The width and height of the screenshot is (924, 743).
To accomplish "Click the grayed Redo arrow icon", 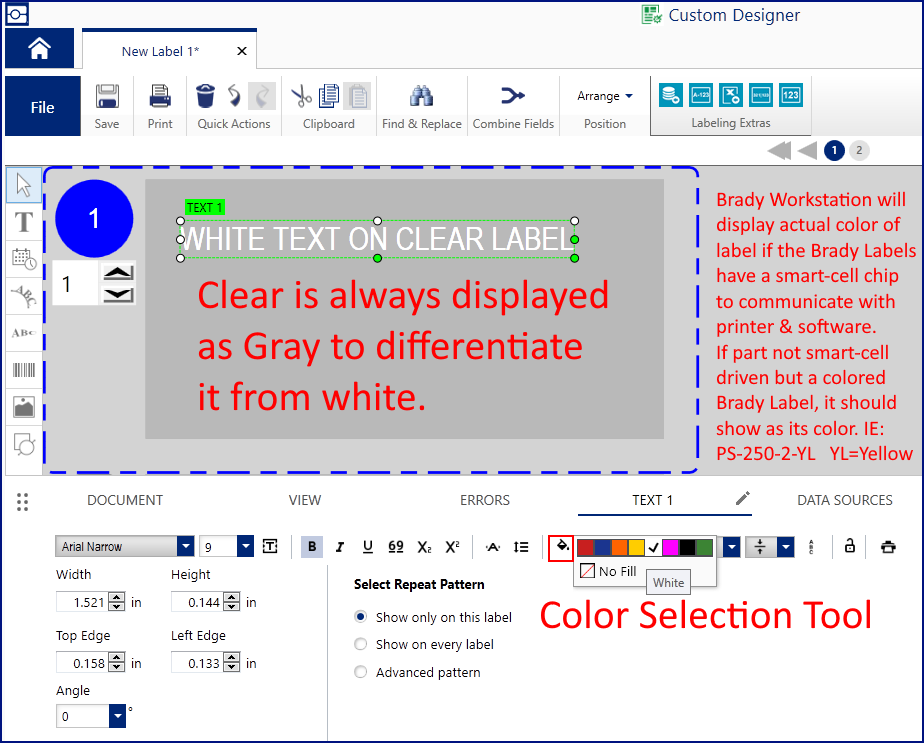I will pyautogui.click(x=262, y=96).
